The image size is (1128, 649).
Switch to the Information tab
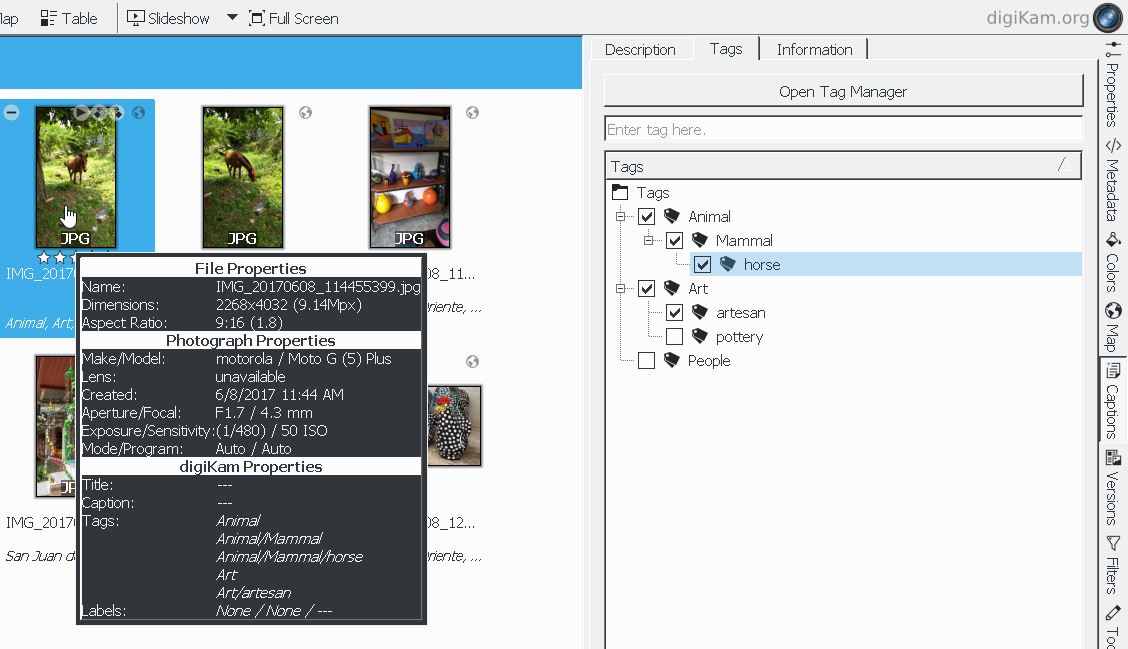(814, 50)
